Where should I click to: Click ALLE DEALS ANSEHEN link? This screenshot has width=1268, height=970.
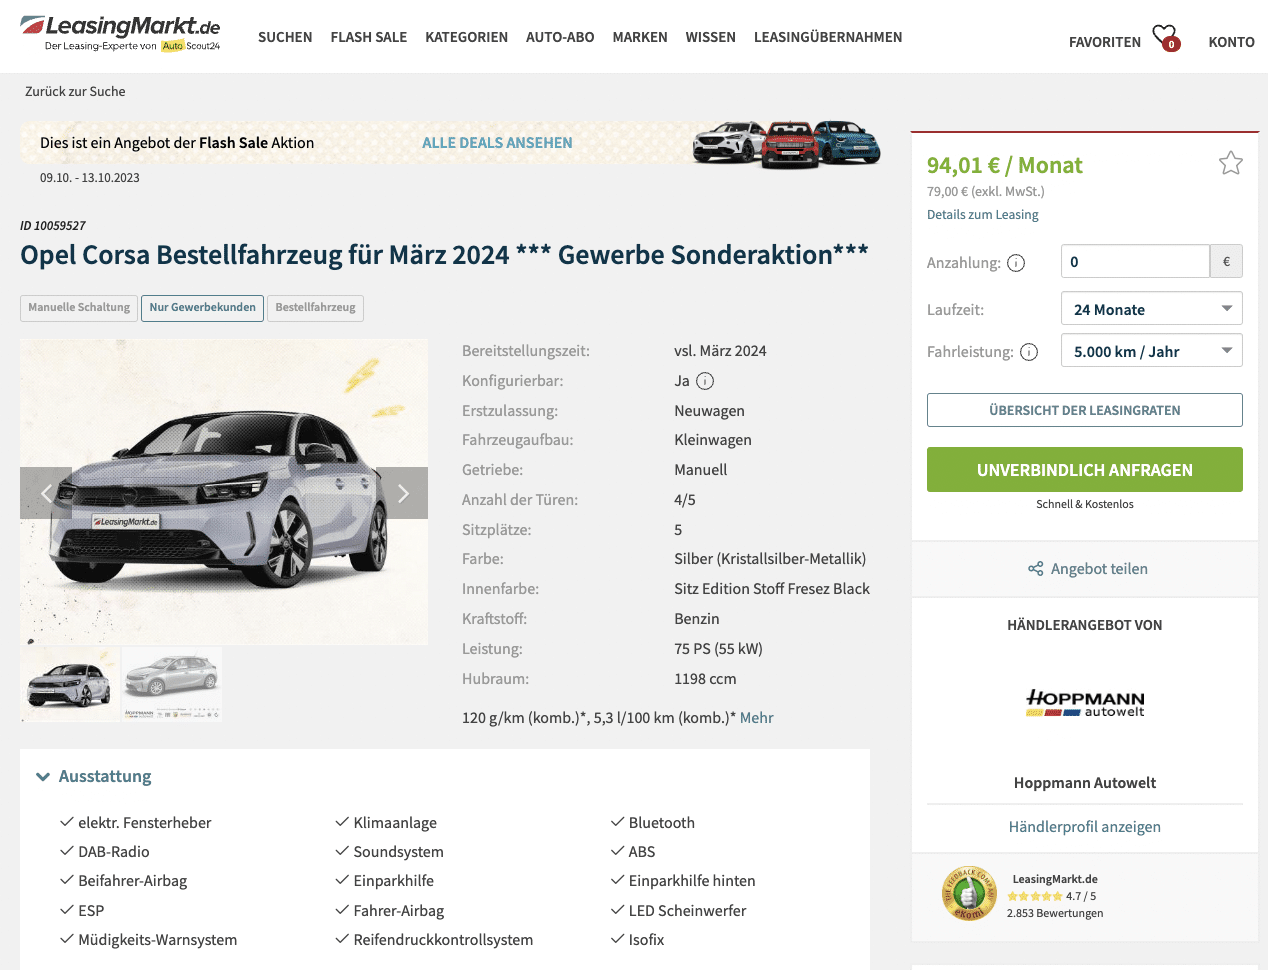coord(497,143)
